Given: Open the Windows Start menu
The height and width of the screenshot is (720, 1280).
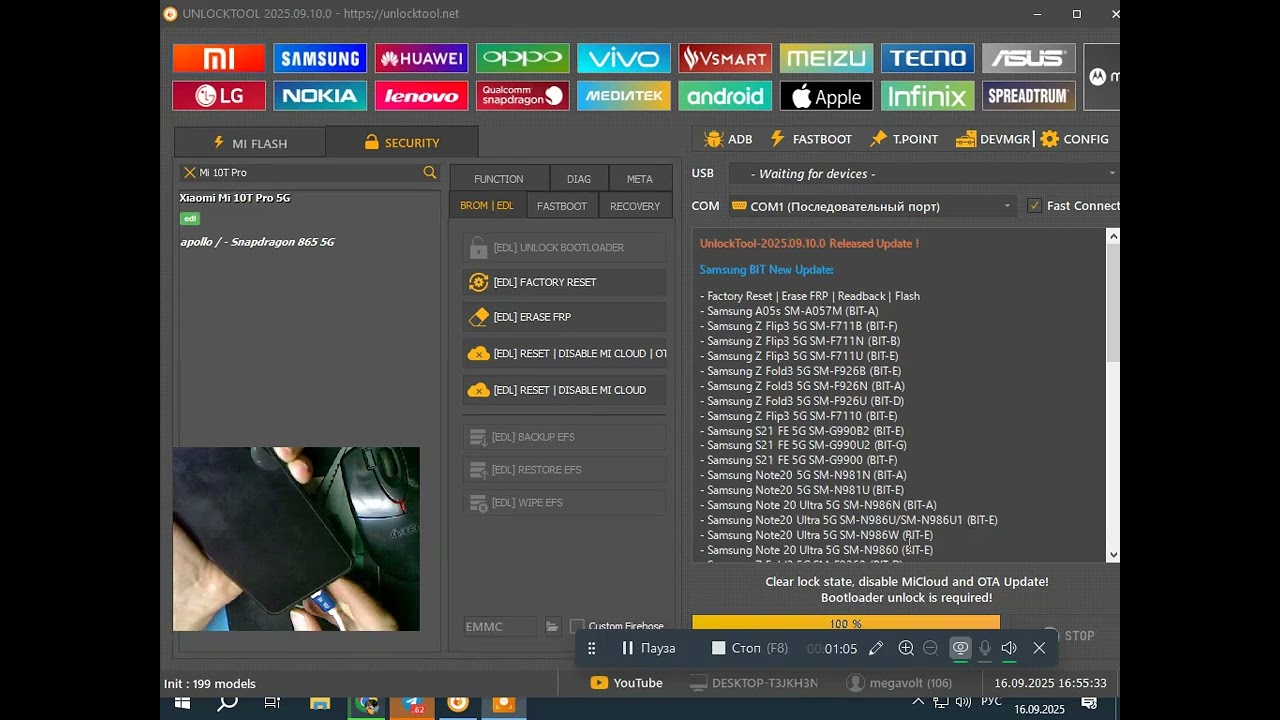Looking at the screenshot, I should [183, 704].
